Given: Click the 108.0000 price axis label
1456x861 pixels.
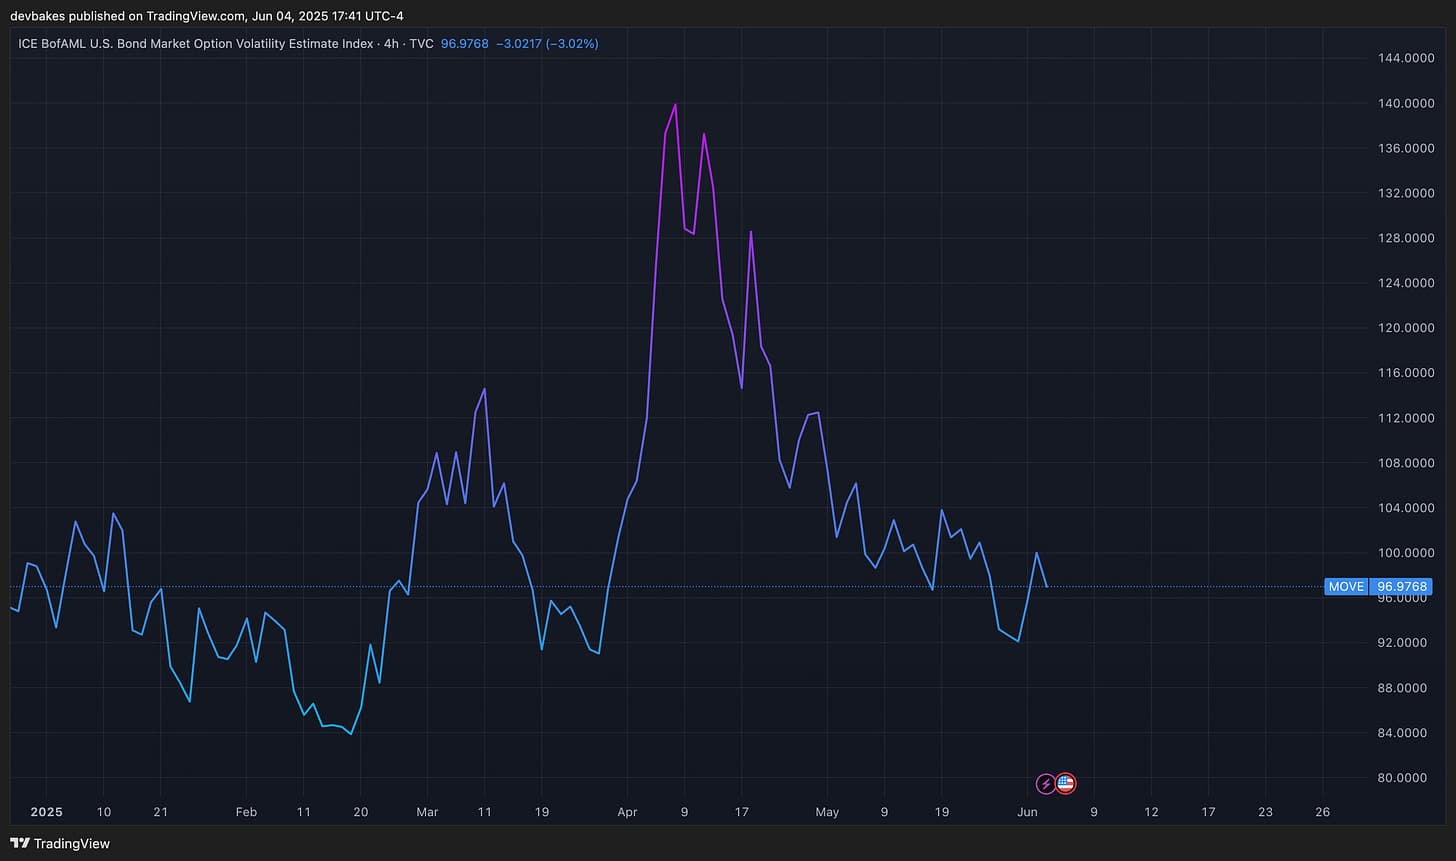Looking at the screenshot, I should point(1404,463).
